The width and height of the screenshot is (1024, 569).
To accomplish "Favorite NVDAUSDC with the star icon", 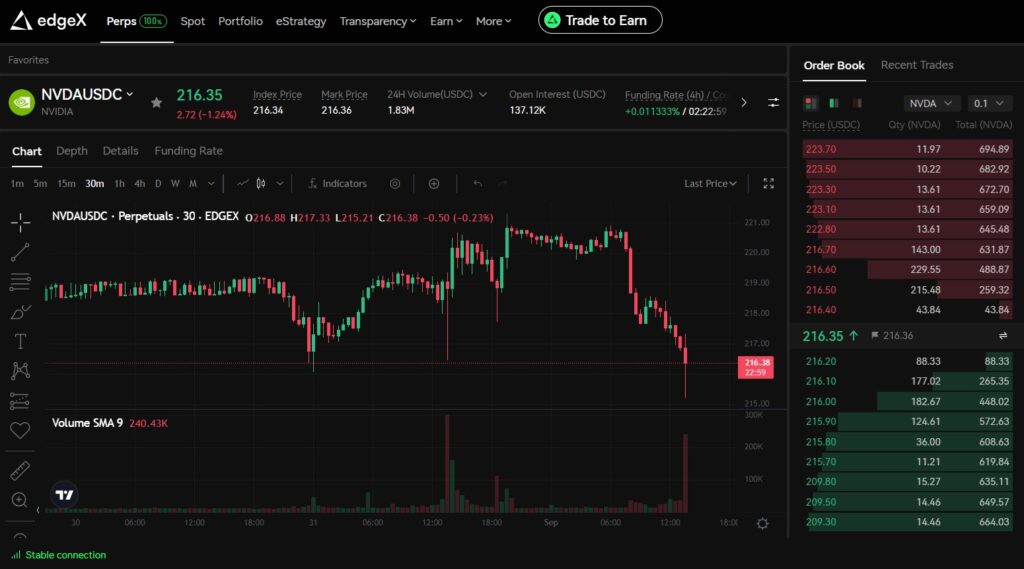I will (156, 103).
